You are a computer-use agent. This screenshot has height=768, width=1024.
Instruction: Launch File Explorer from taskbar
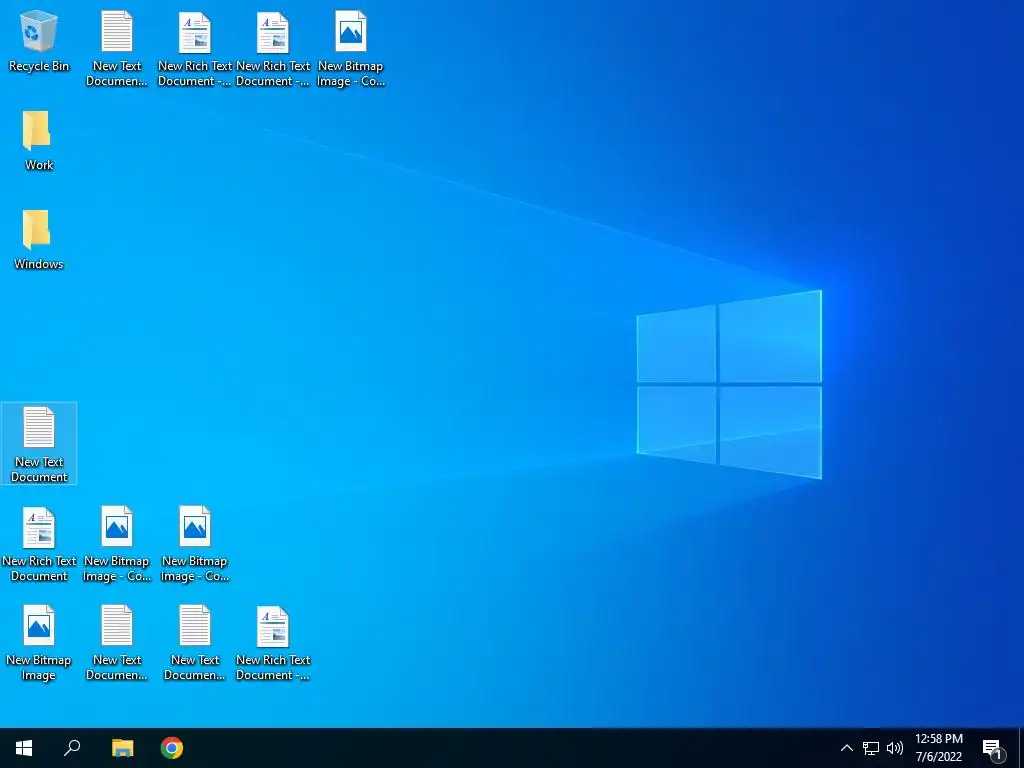(122, 748)
